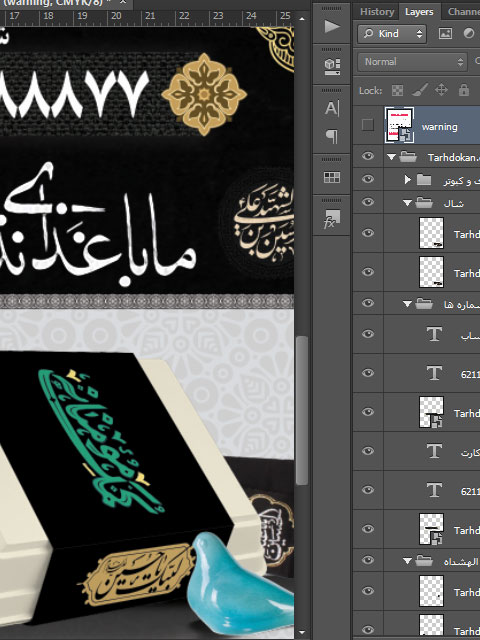The width and height of the screenshot is (480, 640).
Task: Open the Actions panel play icon
Action: [332, 27]
